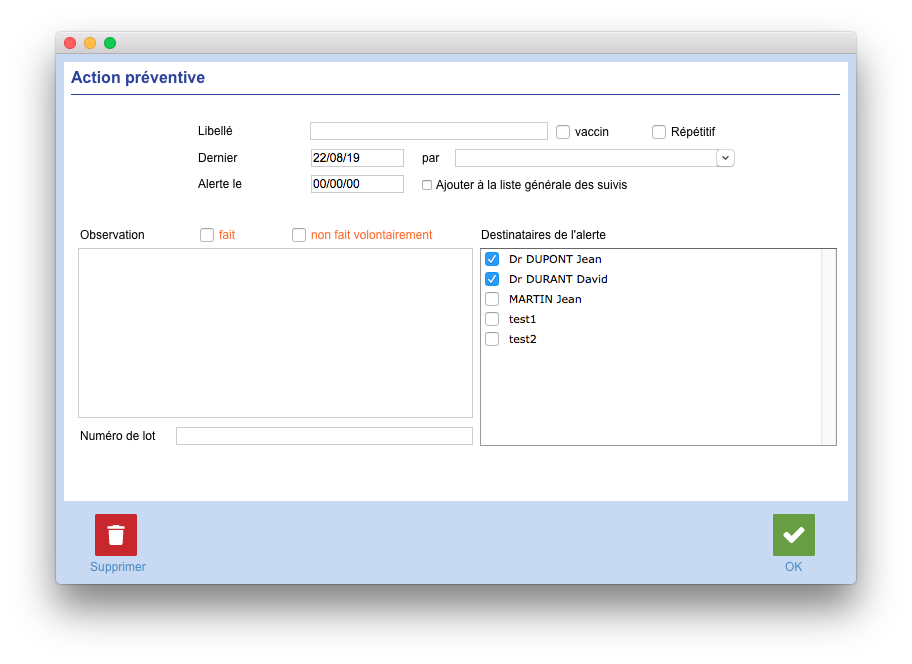Check the test1 recipient box
Image resolution: width=912 pixels, height=664 pixels.
492,319
